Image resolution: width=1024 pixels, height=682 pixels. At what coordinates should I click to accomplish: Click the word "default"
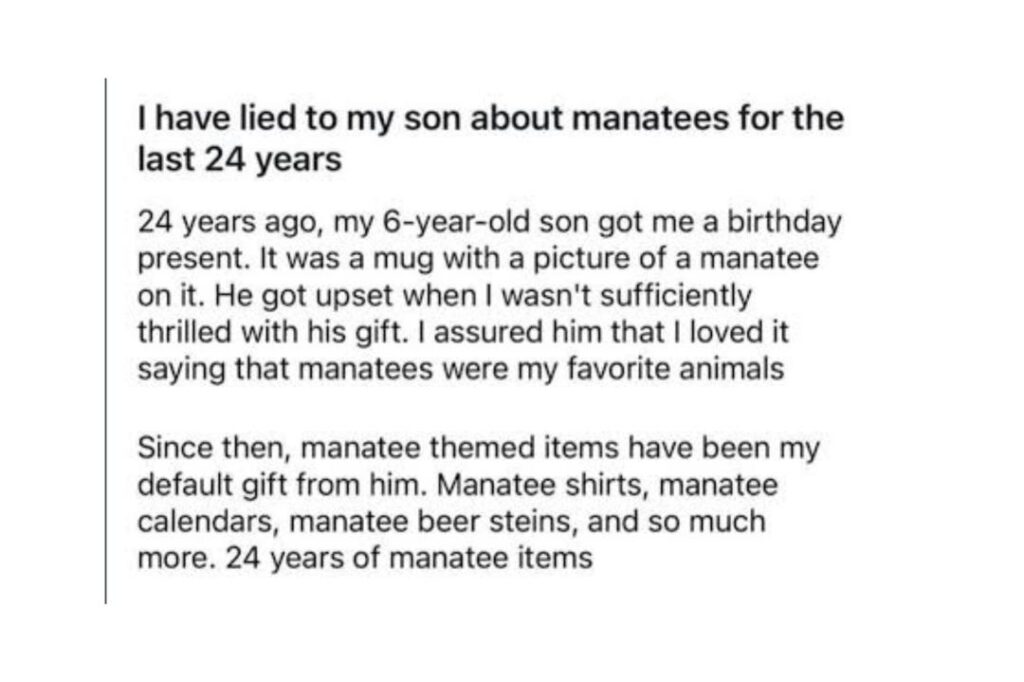click(x=173, y=485)
